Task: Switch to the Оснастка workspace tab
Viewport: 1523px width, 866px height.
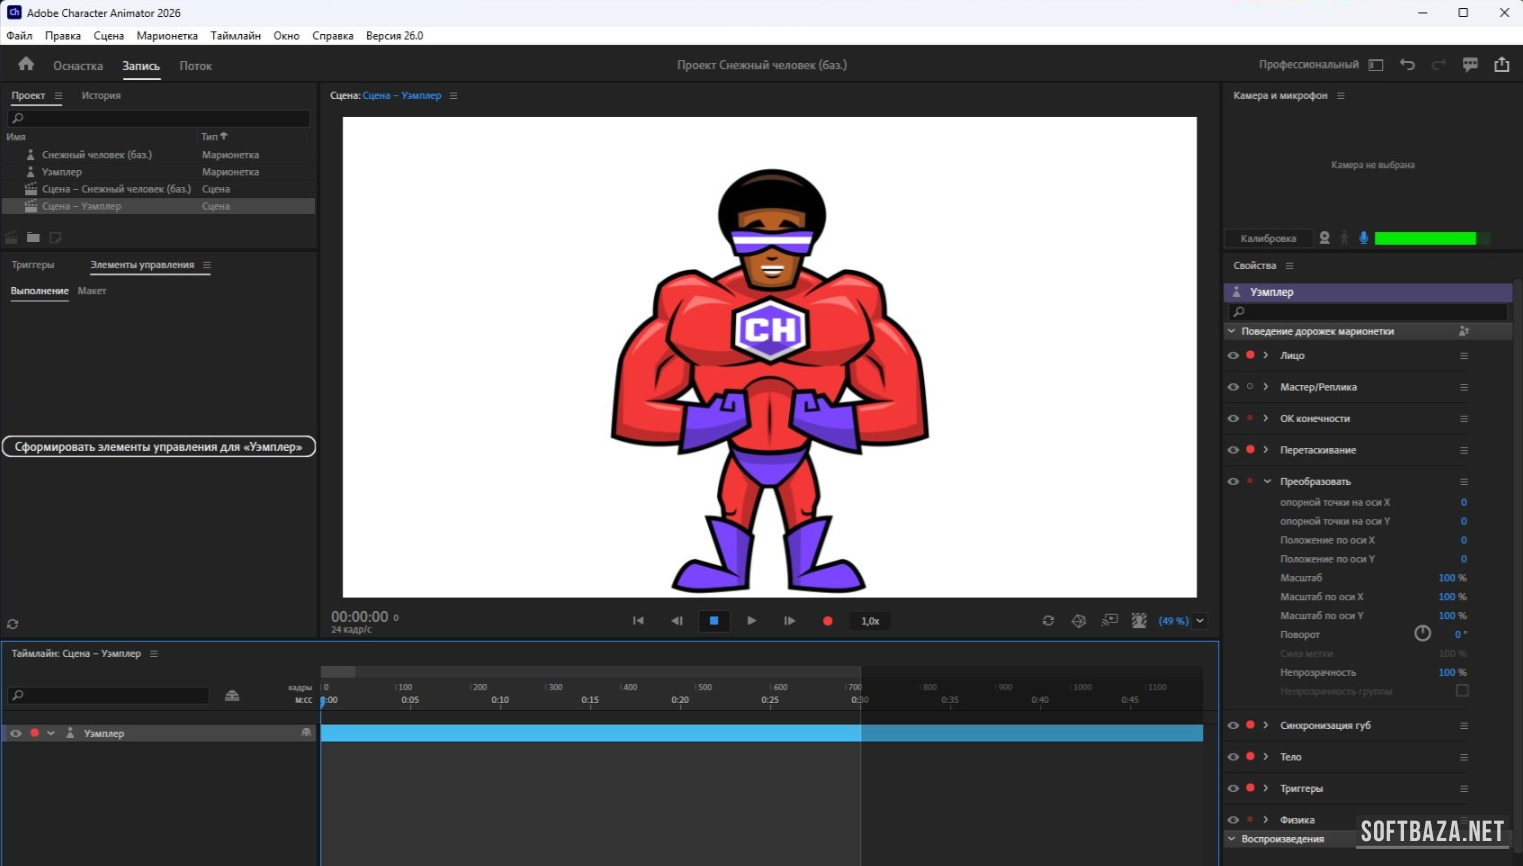Action: click(78, 66)
